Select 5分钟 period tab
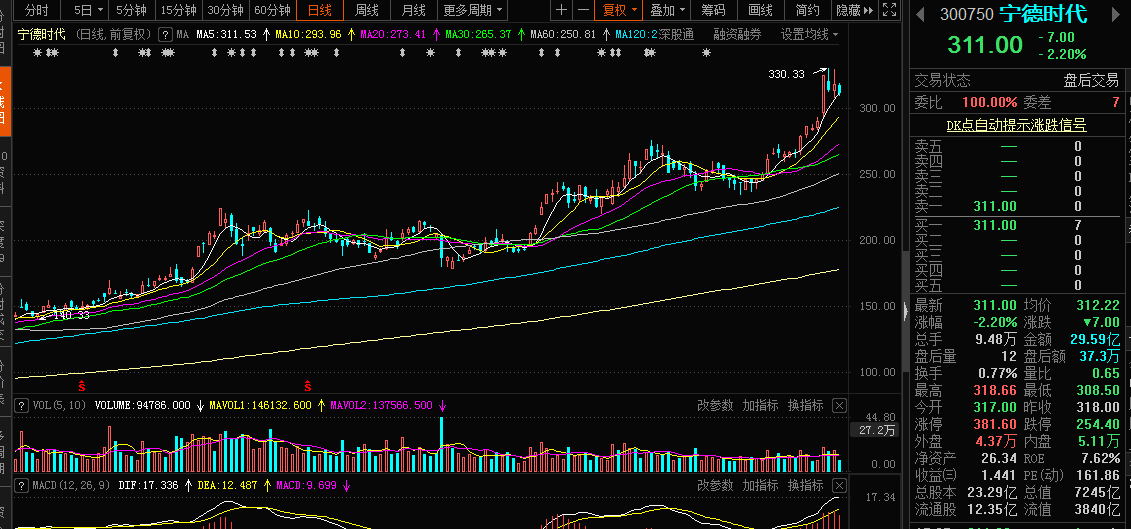Screen dimensions: 1131x529 131,10
